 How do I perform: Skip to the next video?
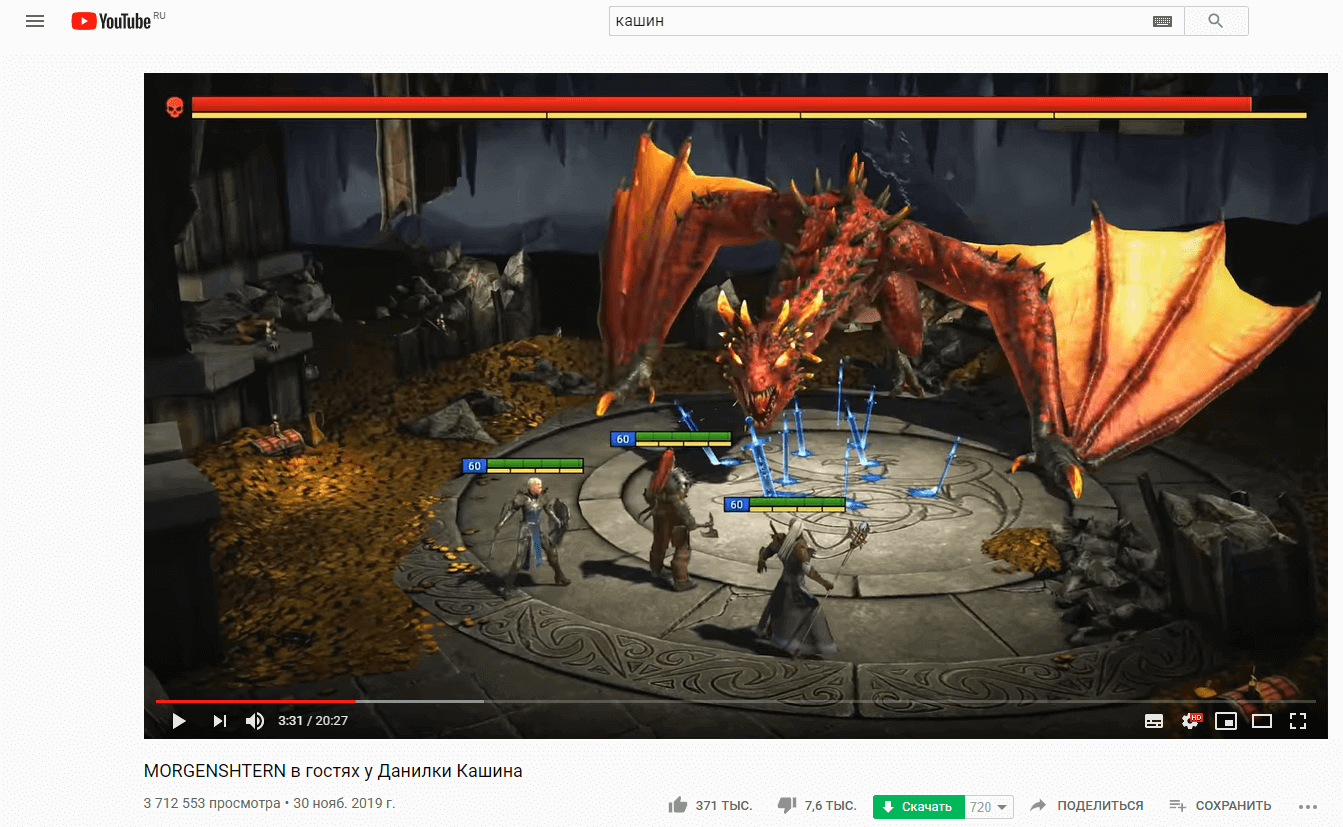point(219,720)
